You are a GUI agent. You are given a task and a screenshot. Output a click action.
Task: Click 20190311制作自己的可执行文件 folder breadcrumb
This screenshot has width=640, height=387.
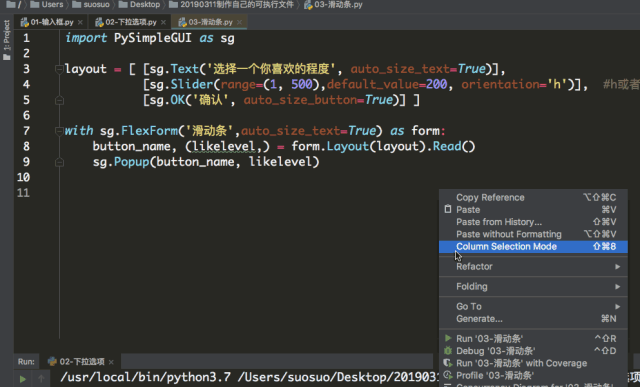[x=231, y=4]
